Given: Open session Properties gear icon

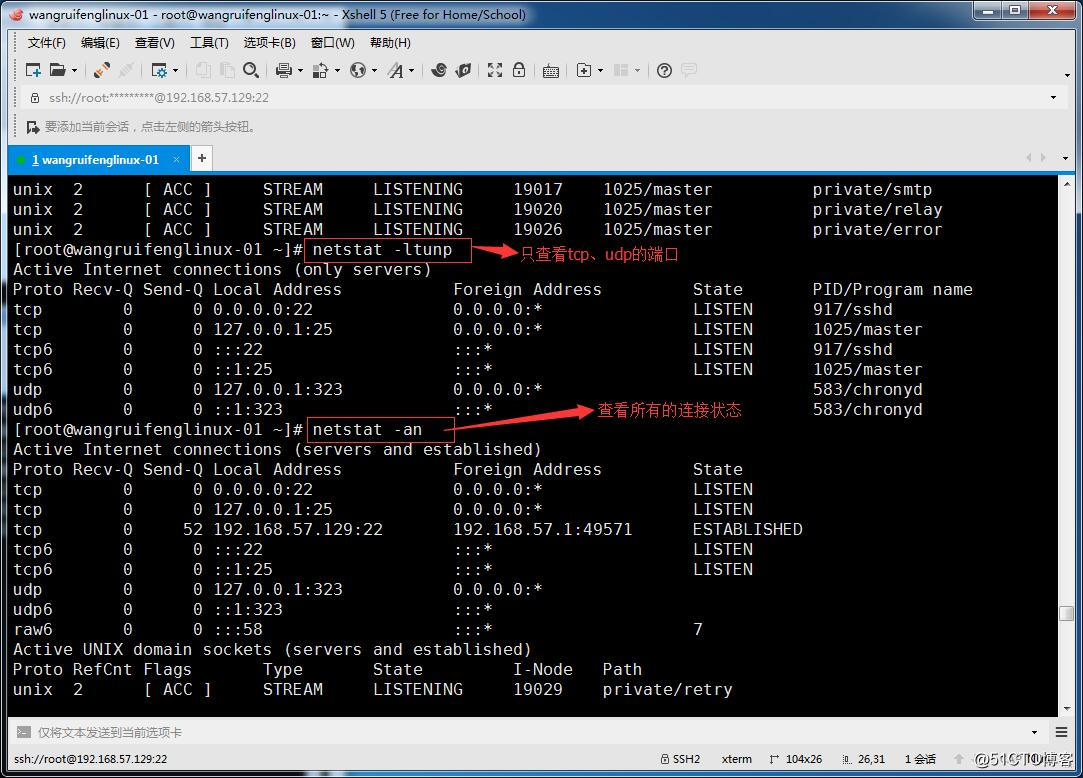Looking at the screenshot, I should point(159,70).
